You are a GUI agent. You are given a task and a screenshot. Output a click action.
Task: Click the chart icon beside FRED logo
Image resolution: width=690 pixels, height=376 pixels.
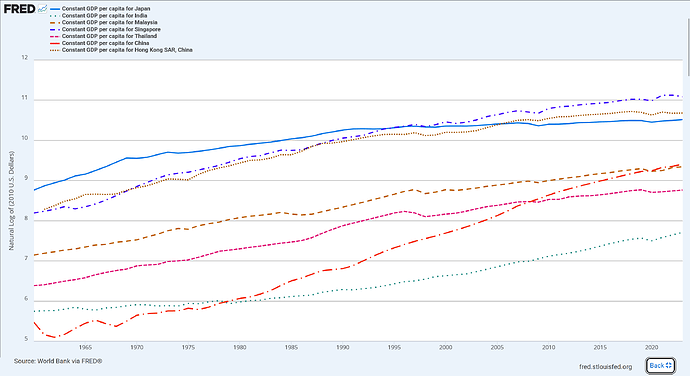42,9
